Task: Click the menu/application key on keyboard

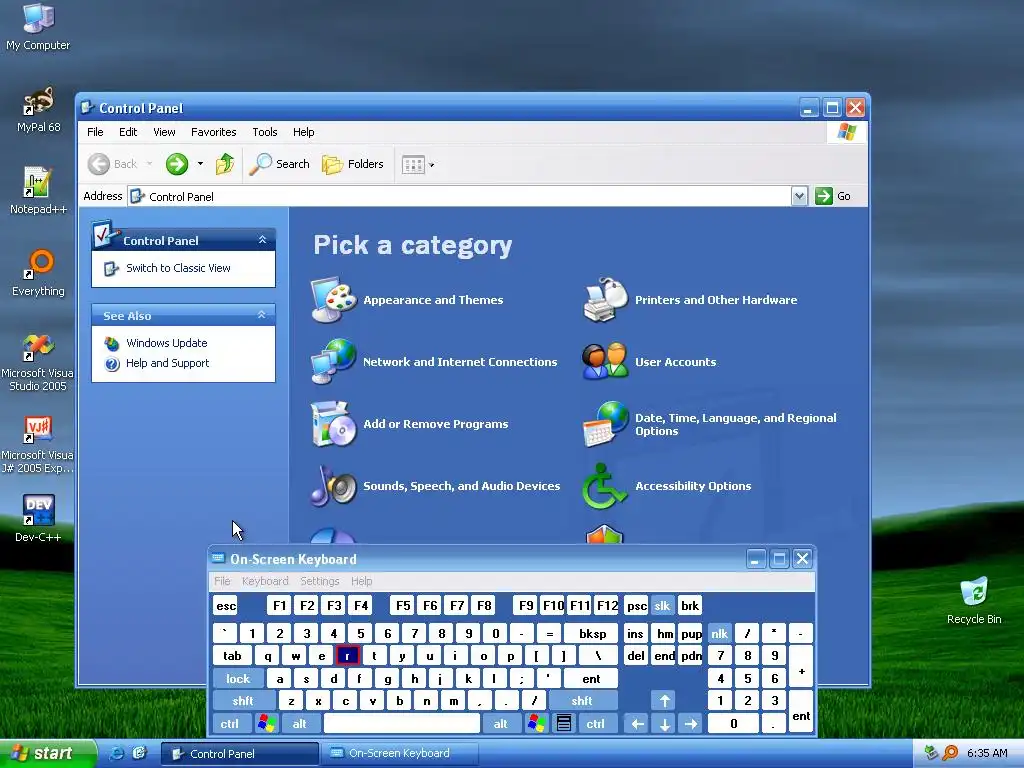Action: coord(564,724)
